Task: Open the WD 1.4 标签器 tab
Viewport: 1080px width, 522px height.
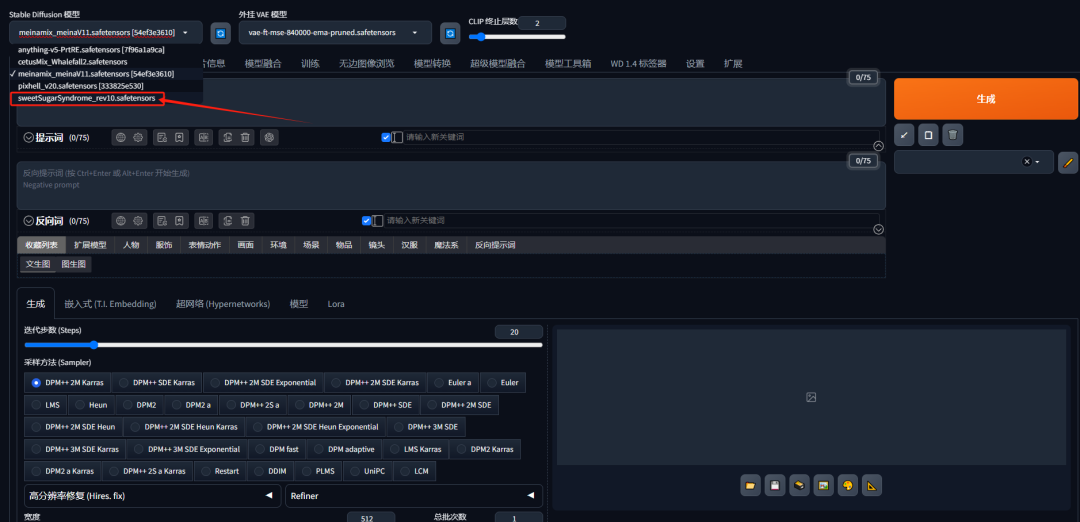Action: [x=638, y=63]
